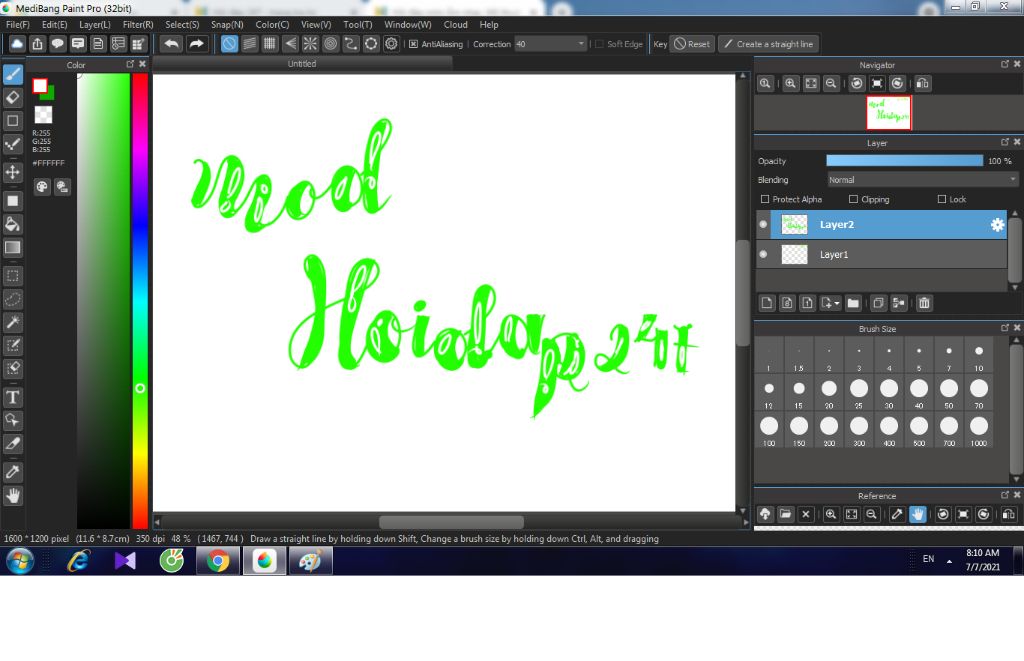
Task: Open the Snap menu
Action: 227,24
